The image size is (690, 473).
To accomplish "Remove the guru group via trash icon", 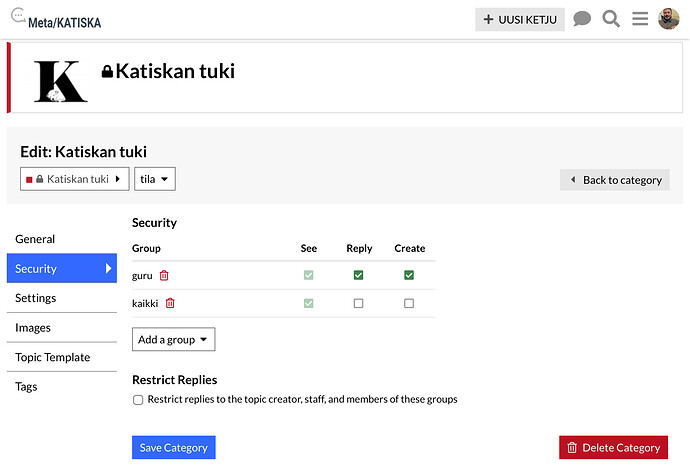I will coord(164,275).
